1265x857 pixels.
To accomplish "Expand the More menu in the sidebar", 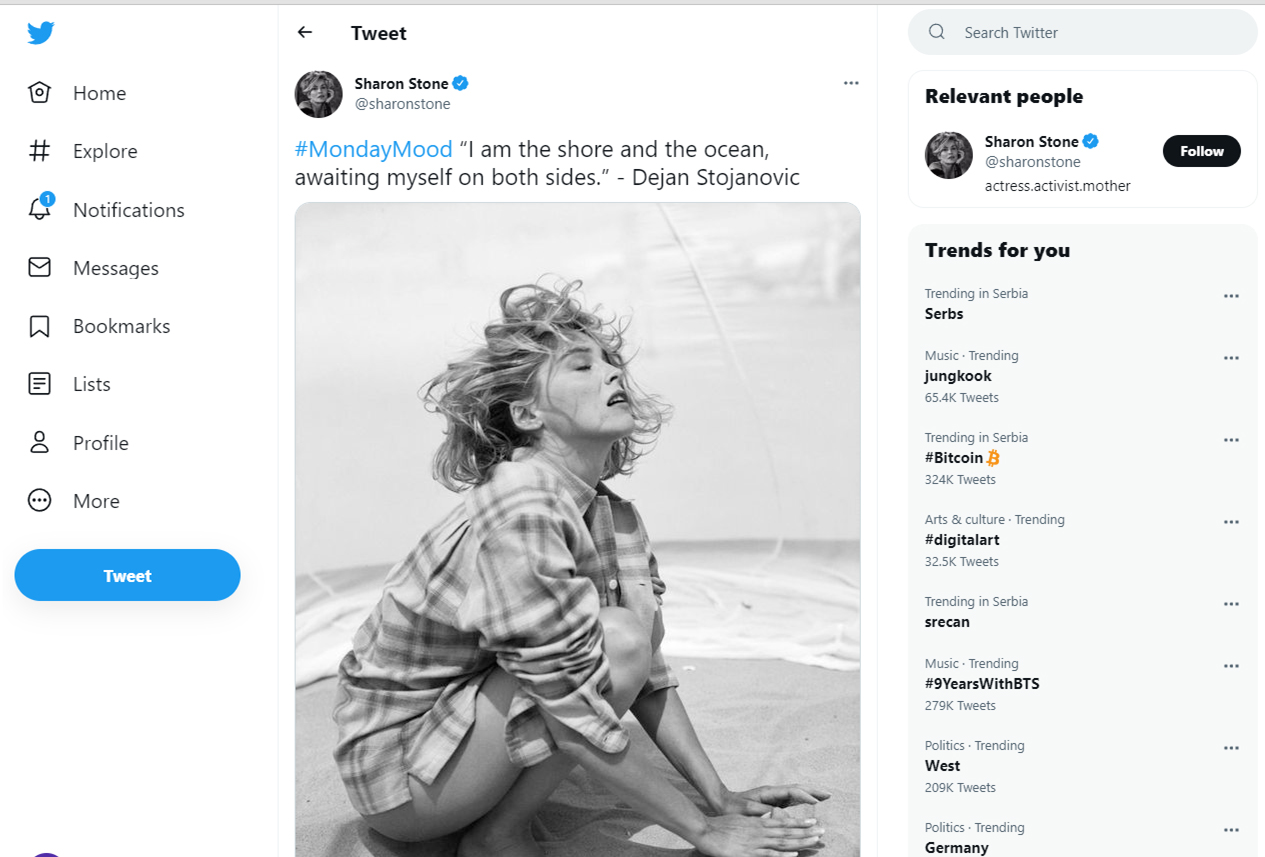I will pyautogui.click(x=39, y=501).
